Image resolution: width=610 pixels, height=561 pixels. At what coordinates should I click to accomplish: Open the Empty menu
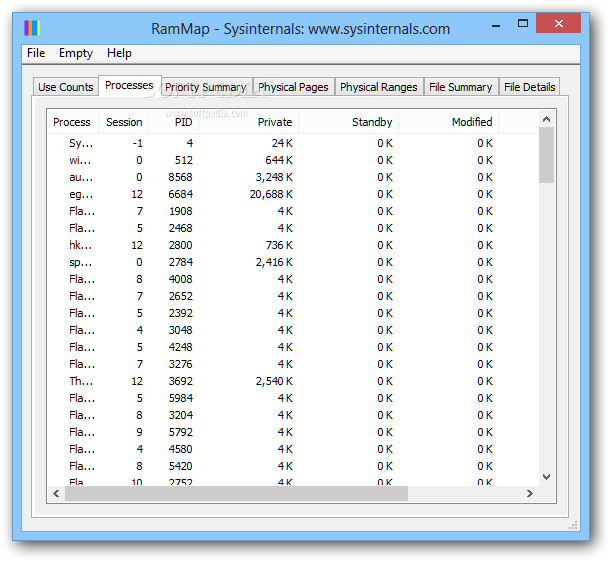(76, 53)
